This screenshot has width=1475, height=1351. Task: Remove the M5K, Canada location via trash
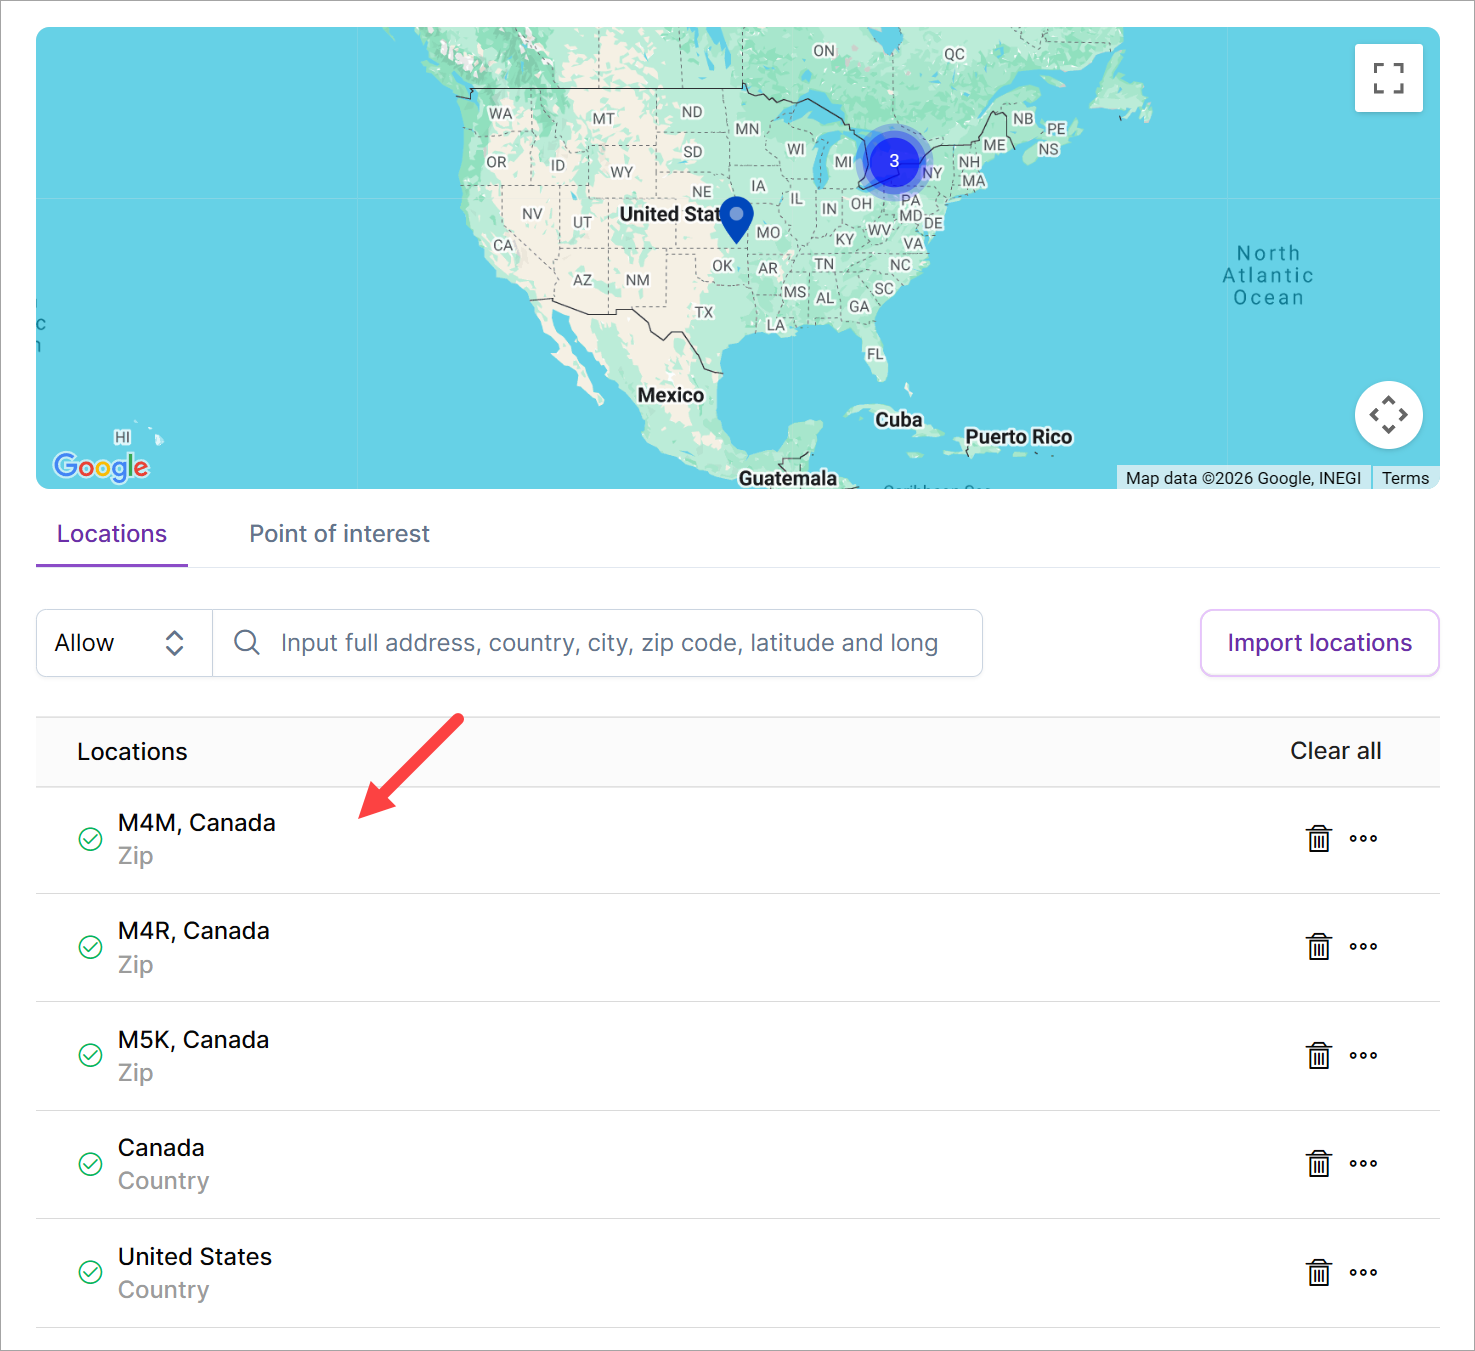pos(1319,1055)
